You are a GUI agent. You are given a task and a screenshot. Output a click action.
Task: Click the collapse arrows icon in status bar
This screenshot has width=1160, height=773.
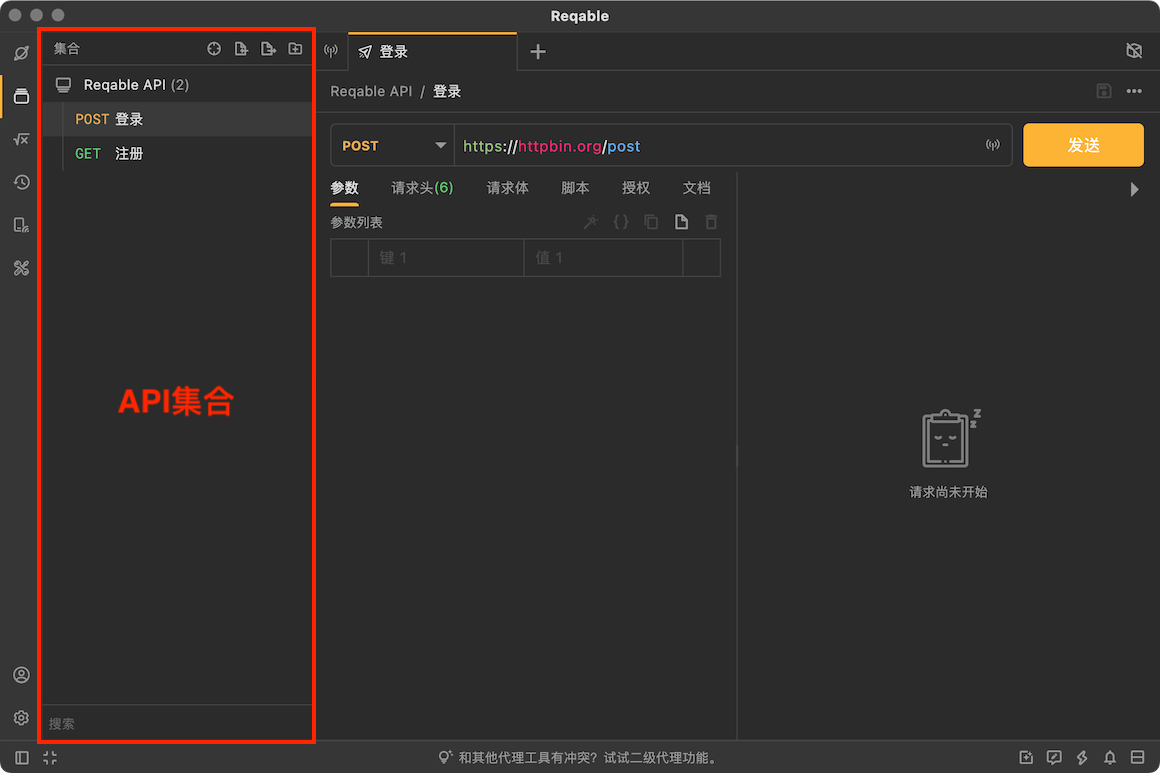point(50,757)
